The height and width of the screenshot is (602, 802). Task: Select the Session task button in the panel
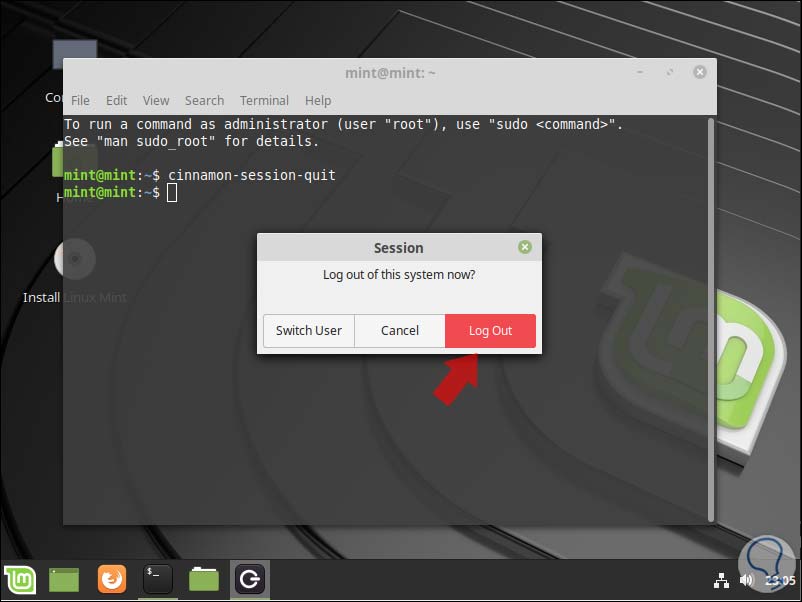coord(250,579)
